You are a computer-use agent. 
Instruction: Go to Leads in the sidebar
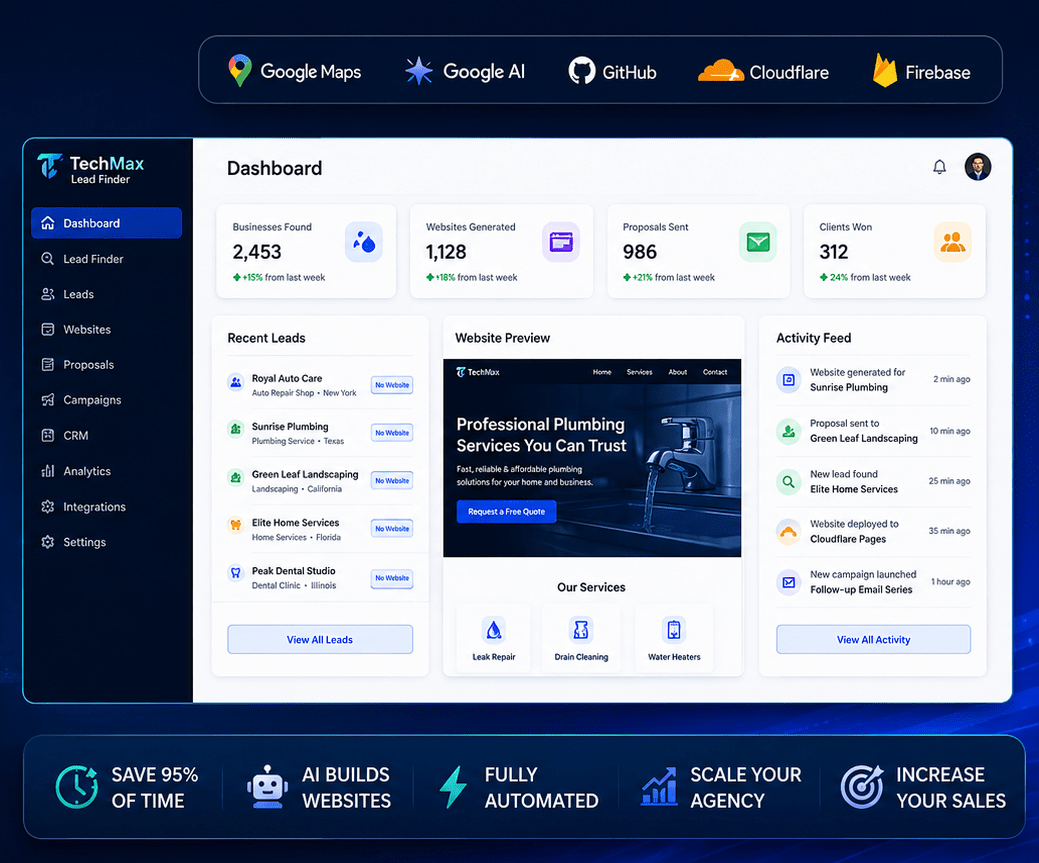[x=107, y=294]
